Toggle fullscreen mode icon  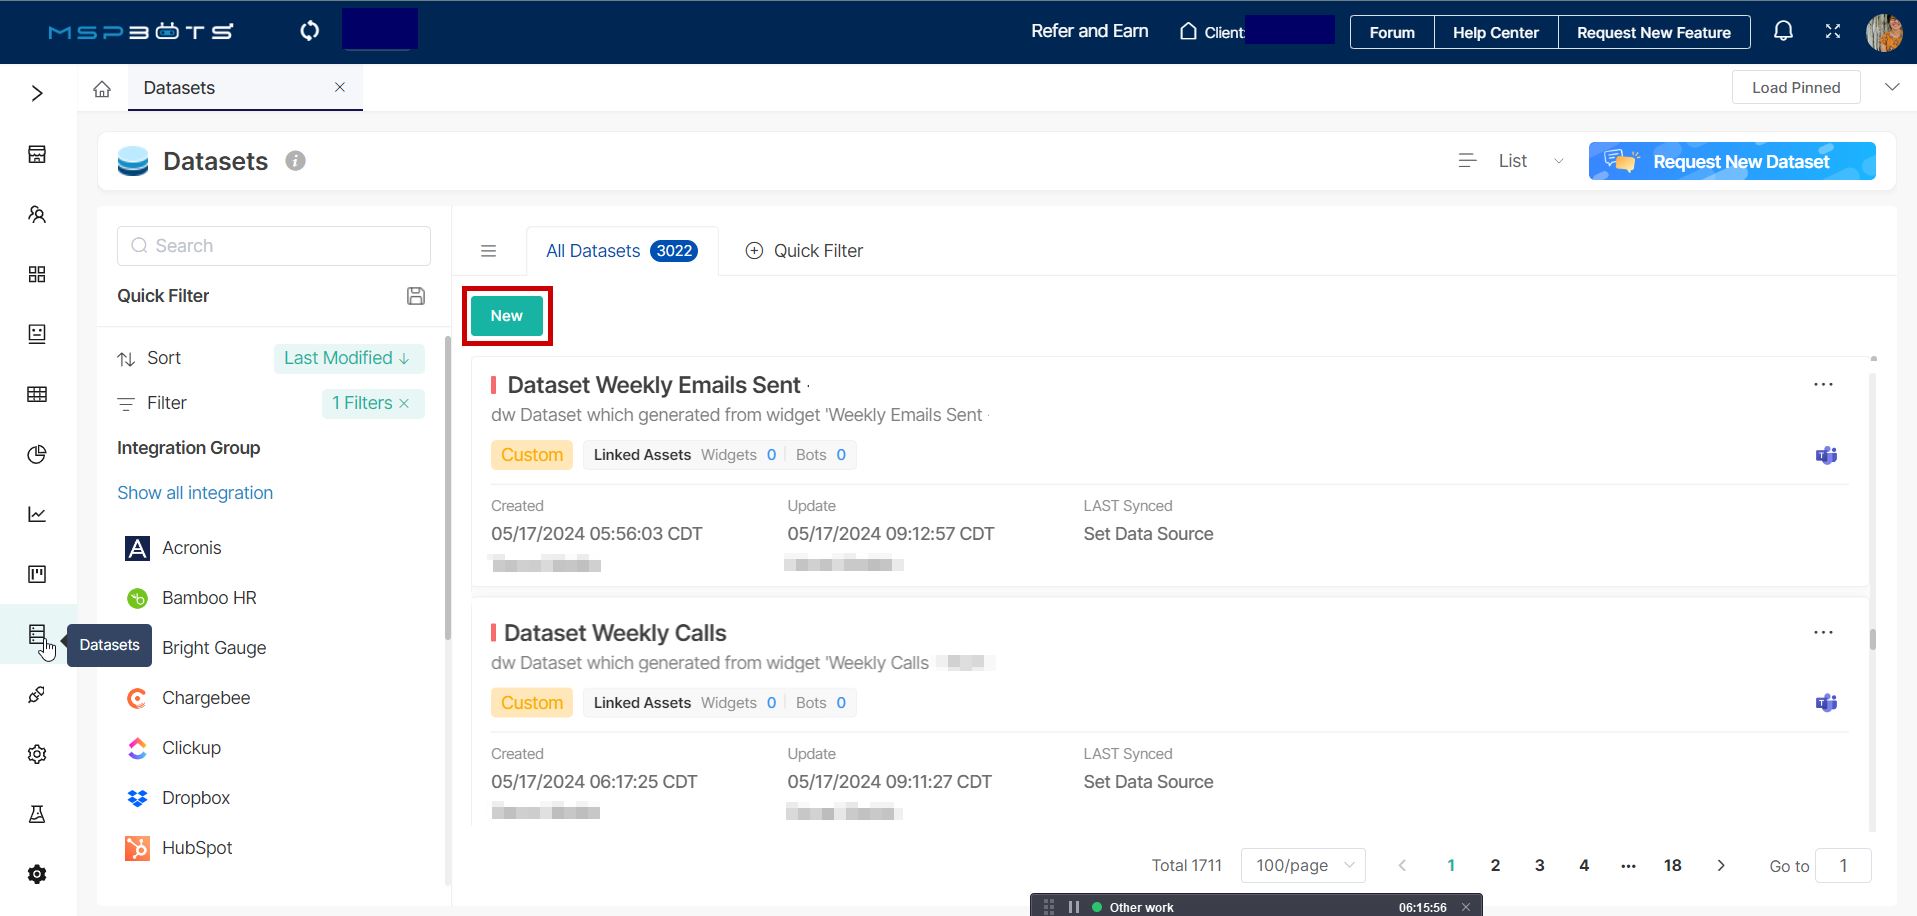(1832, 32)
